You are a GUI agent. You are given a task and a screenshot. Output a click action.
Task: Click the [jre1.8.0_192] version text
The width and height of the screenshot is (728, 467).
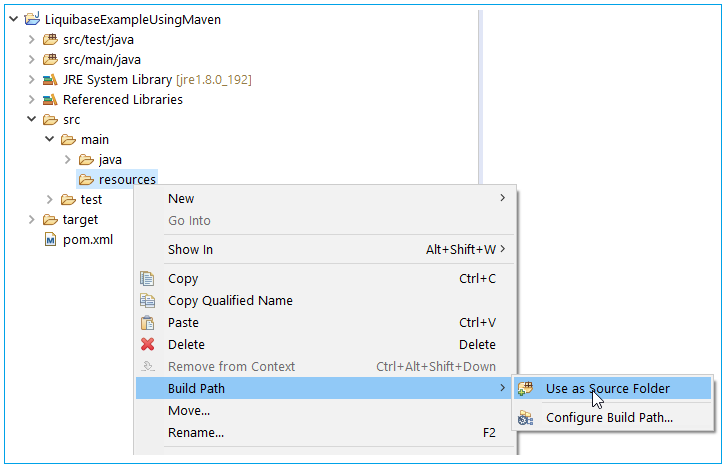tap(214, 80)
